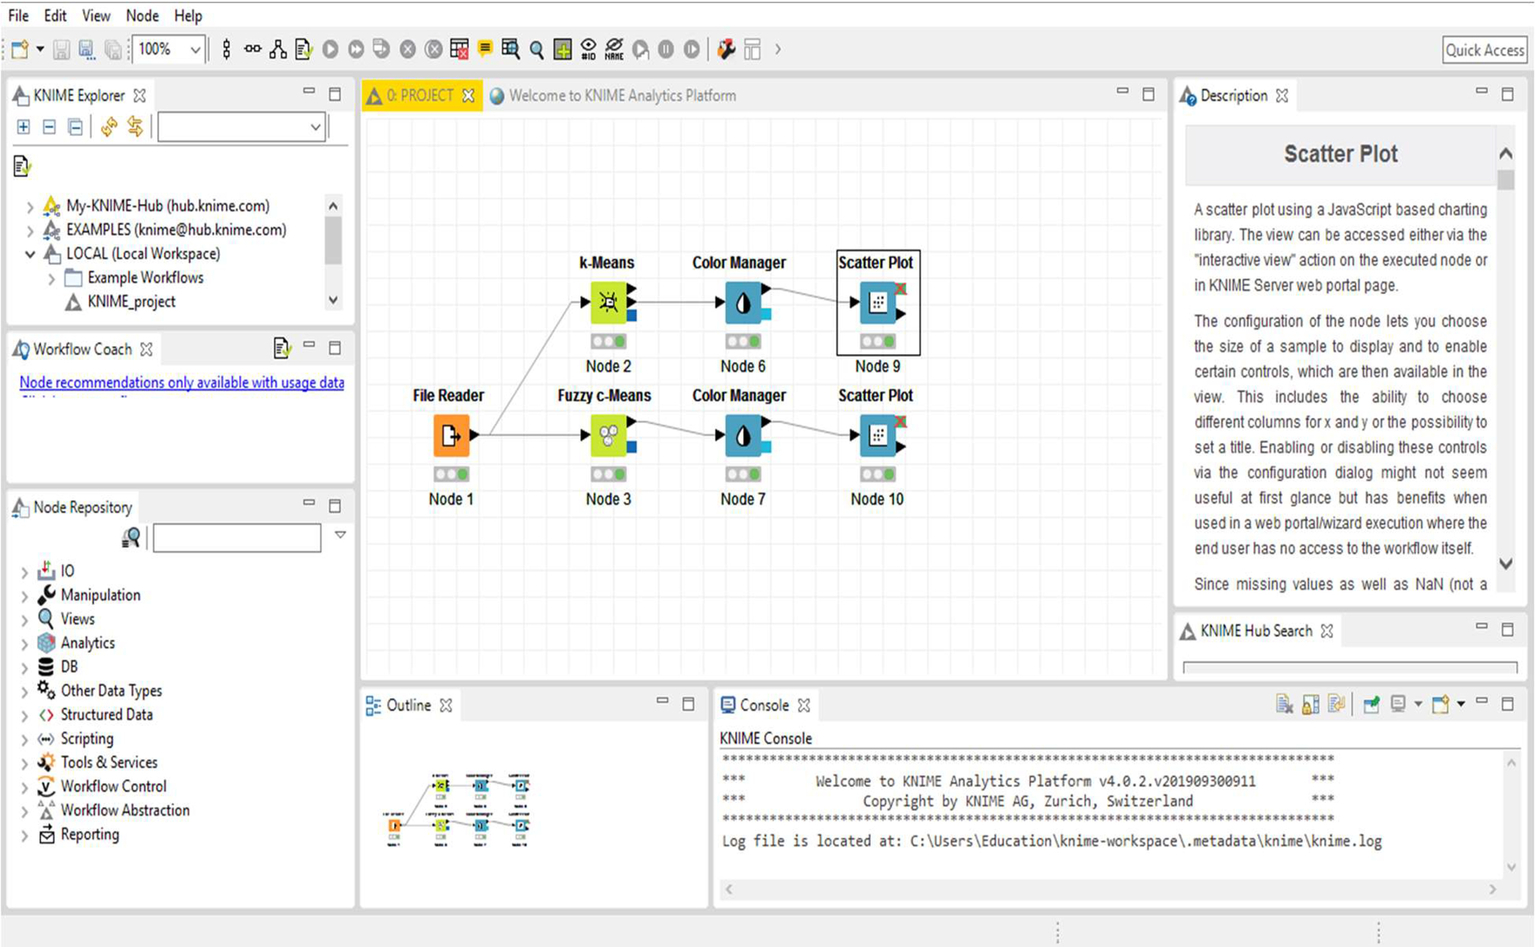Open the Node menu
1535x947 pixels.
tap(142, 16)
